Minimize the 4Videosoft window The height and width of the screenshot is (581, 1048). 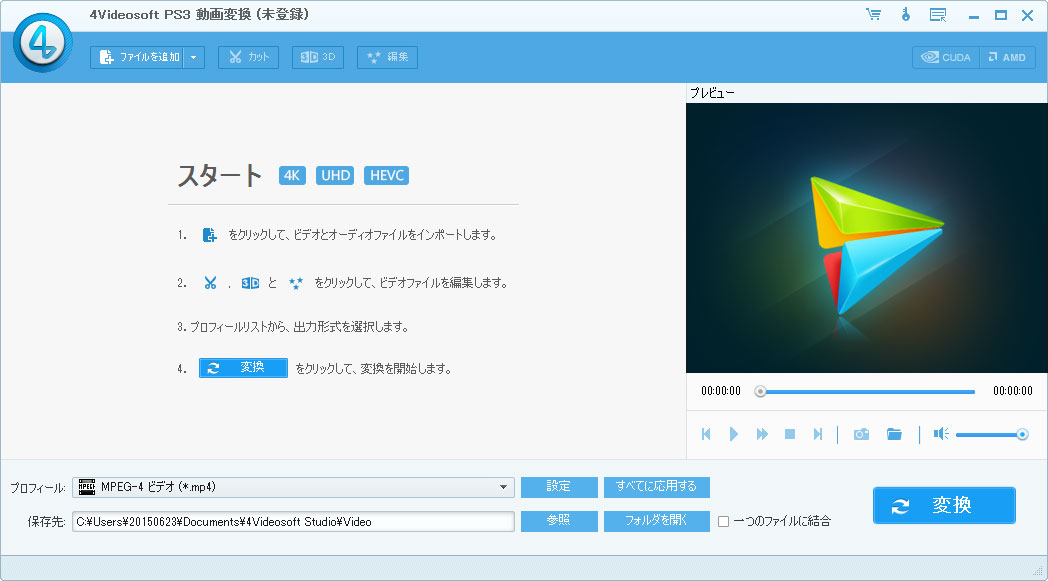pyautogui.click(x=974, y=16)
